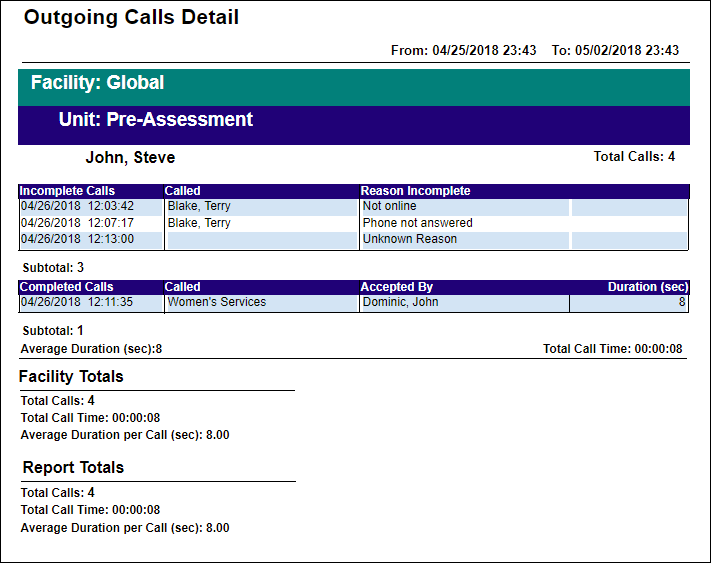
Task: Select timestamp 04/26/2018 12:03:42
Action: tap(78, 206)
